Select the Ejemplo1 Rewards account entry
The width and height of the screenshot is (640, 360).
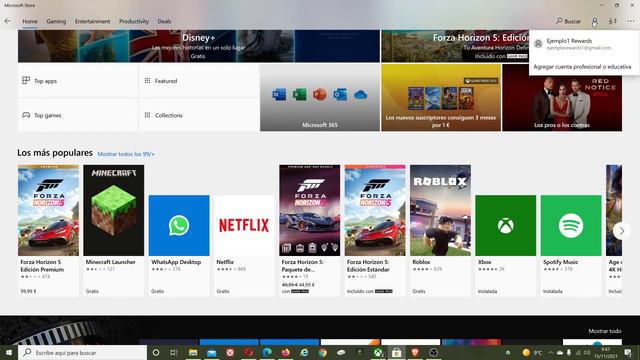584,44
